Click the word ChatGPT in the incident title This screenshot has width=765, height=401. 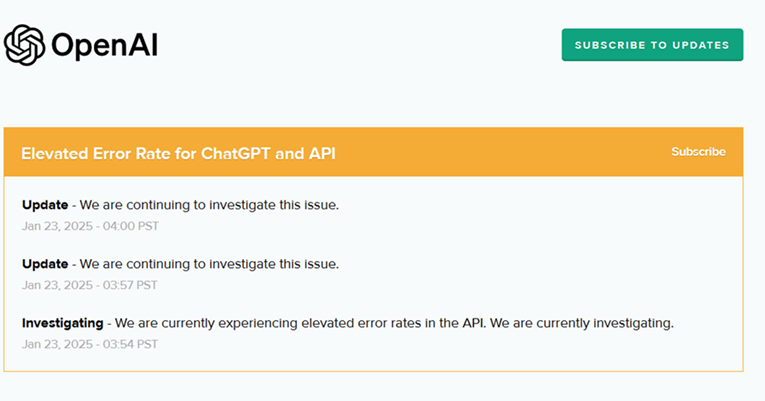(x=241, y=154)
